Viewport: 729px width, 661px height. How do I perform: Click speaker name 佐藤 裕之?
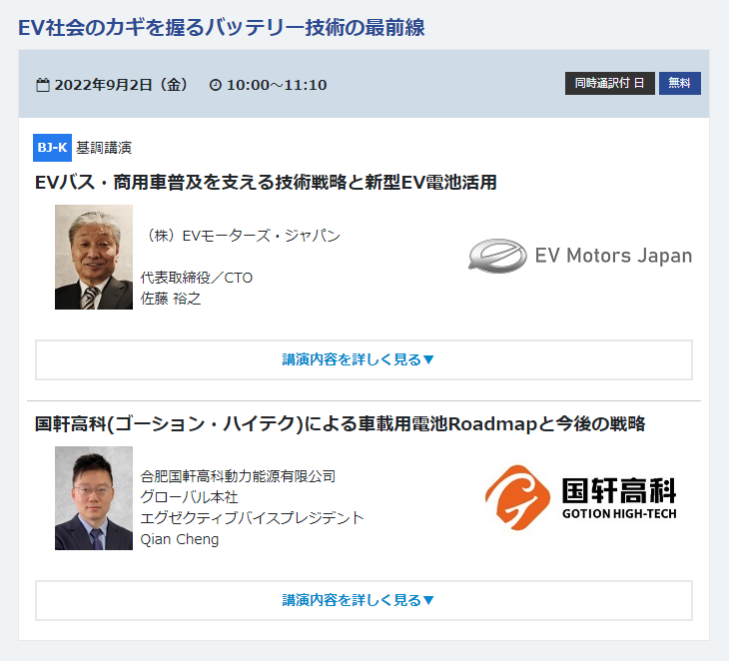171,298
